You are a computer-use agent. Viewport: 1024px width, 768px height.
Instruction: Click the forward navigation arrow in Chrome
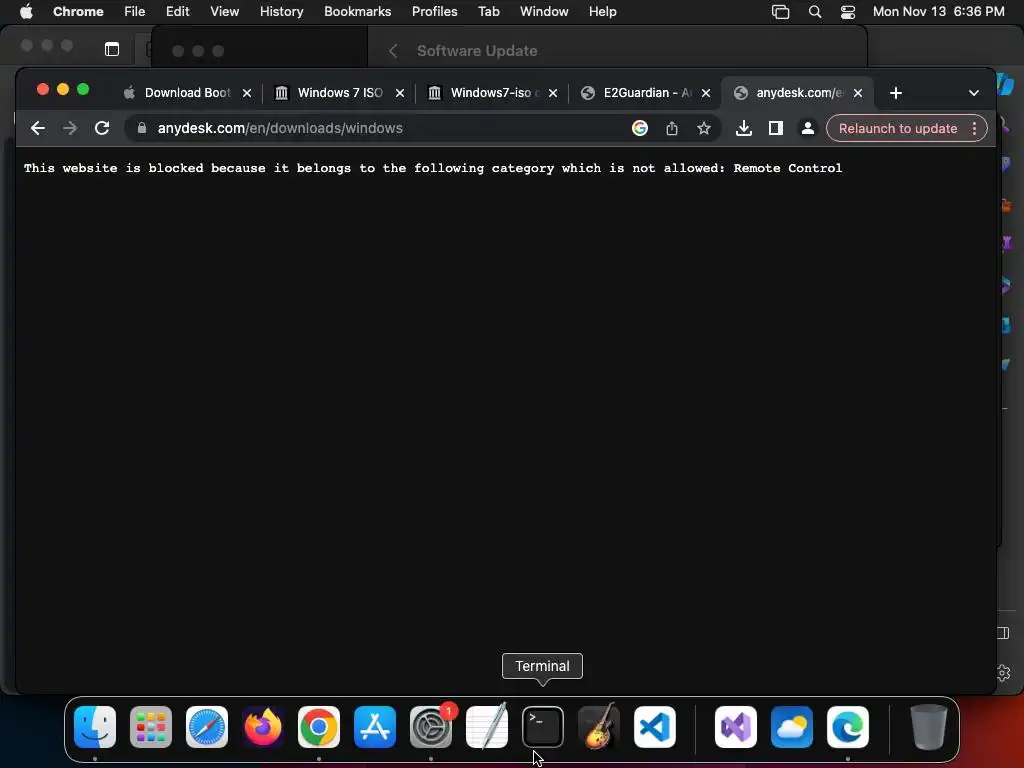pos(70,128)
